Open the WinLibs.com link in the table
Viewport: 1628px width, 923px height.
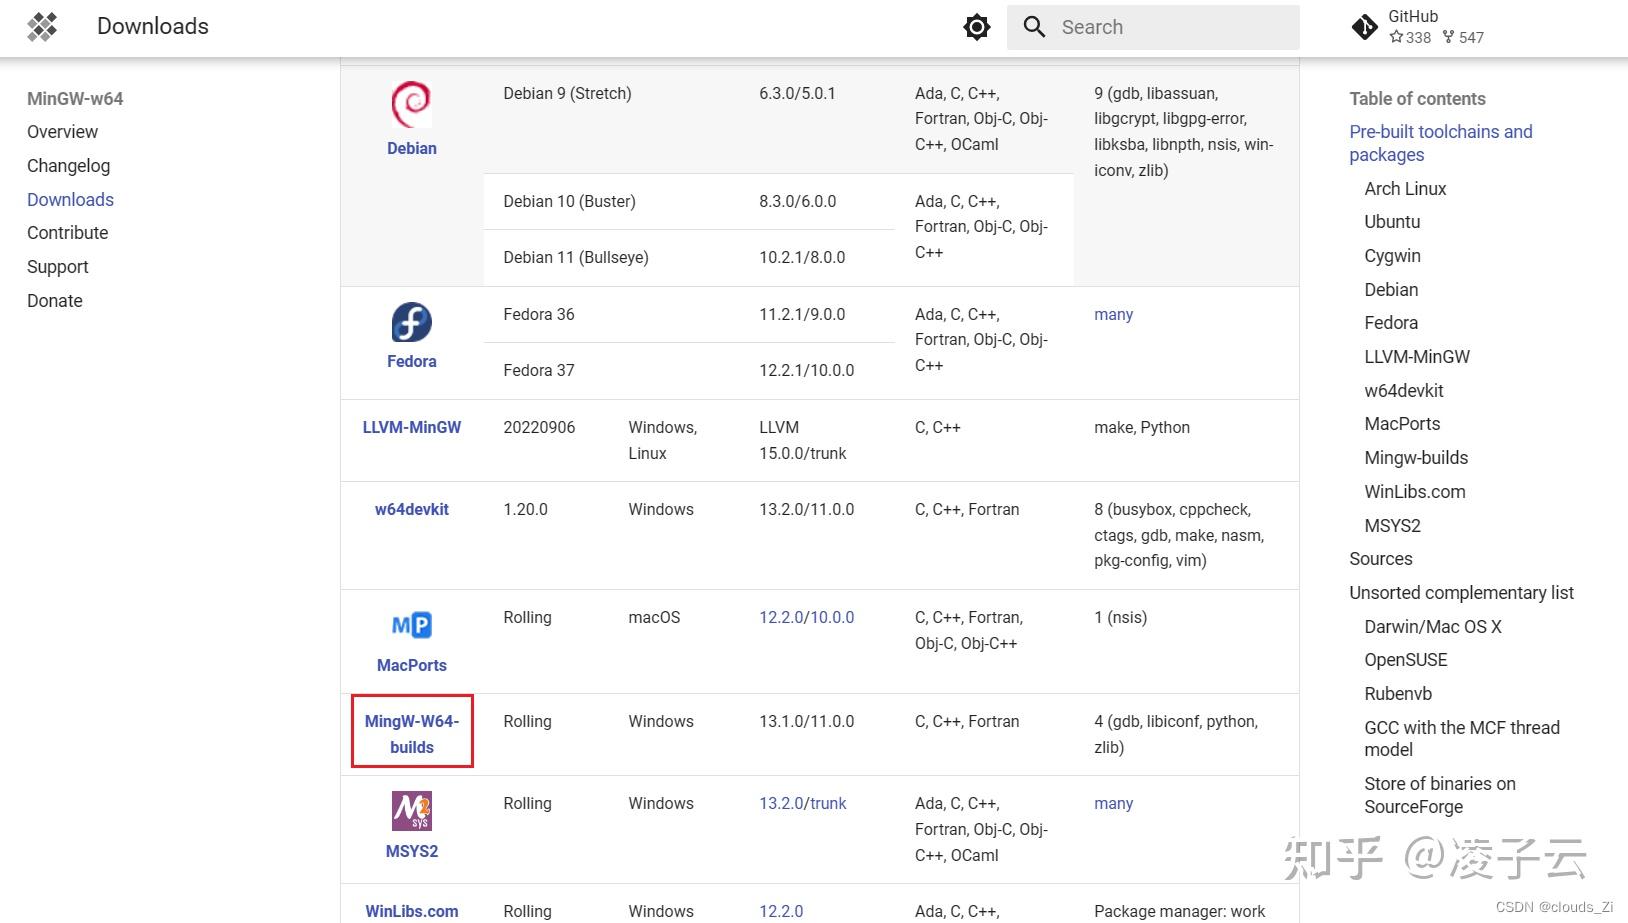click(412, 911)
